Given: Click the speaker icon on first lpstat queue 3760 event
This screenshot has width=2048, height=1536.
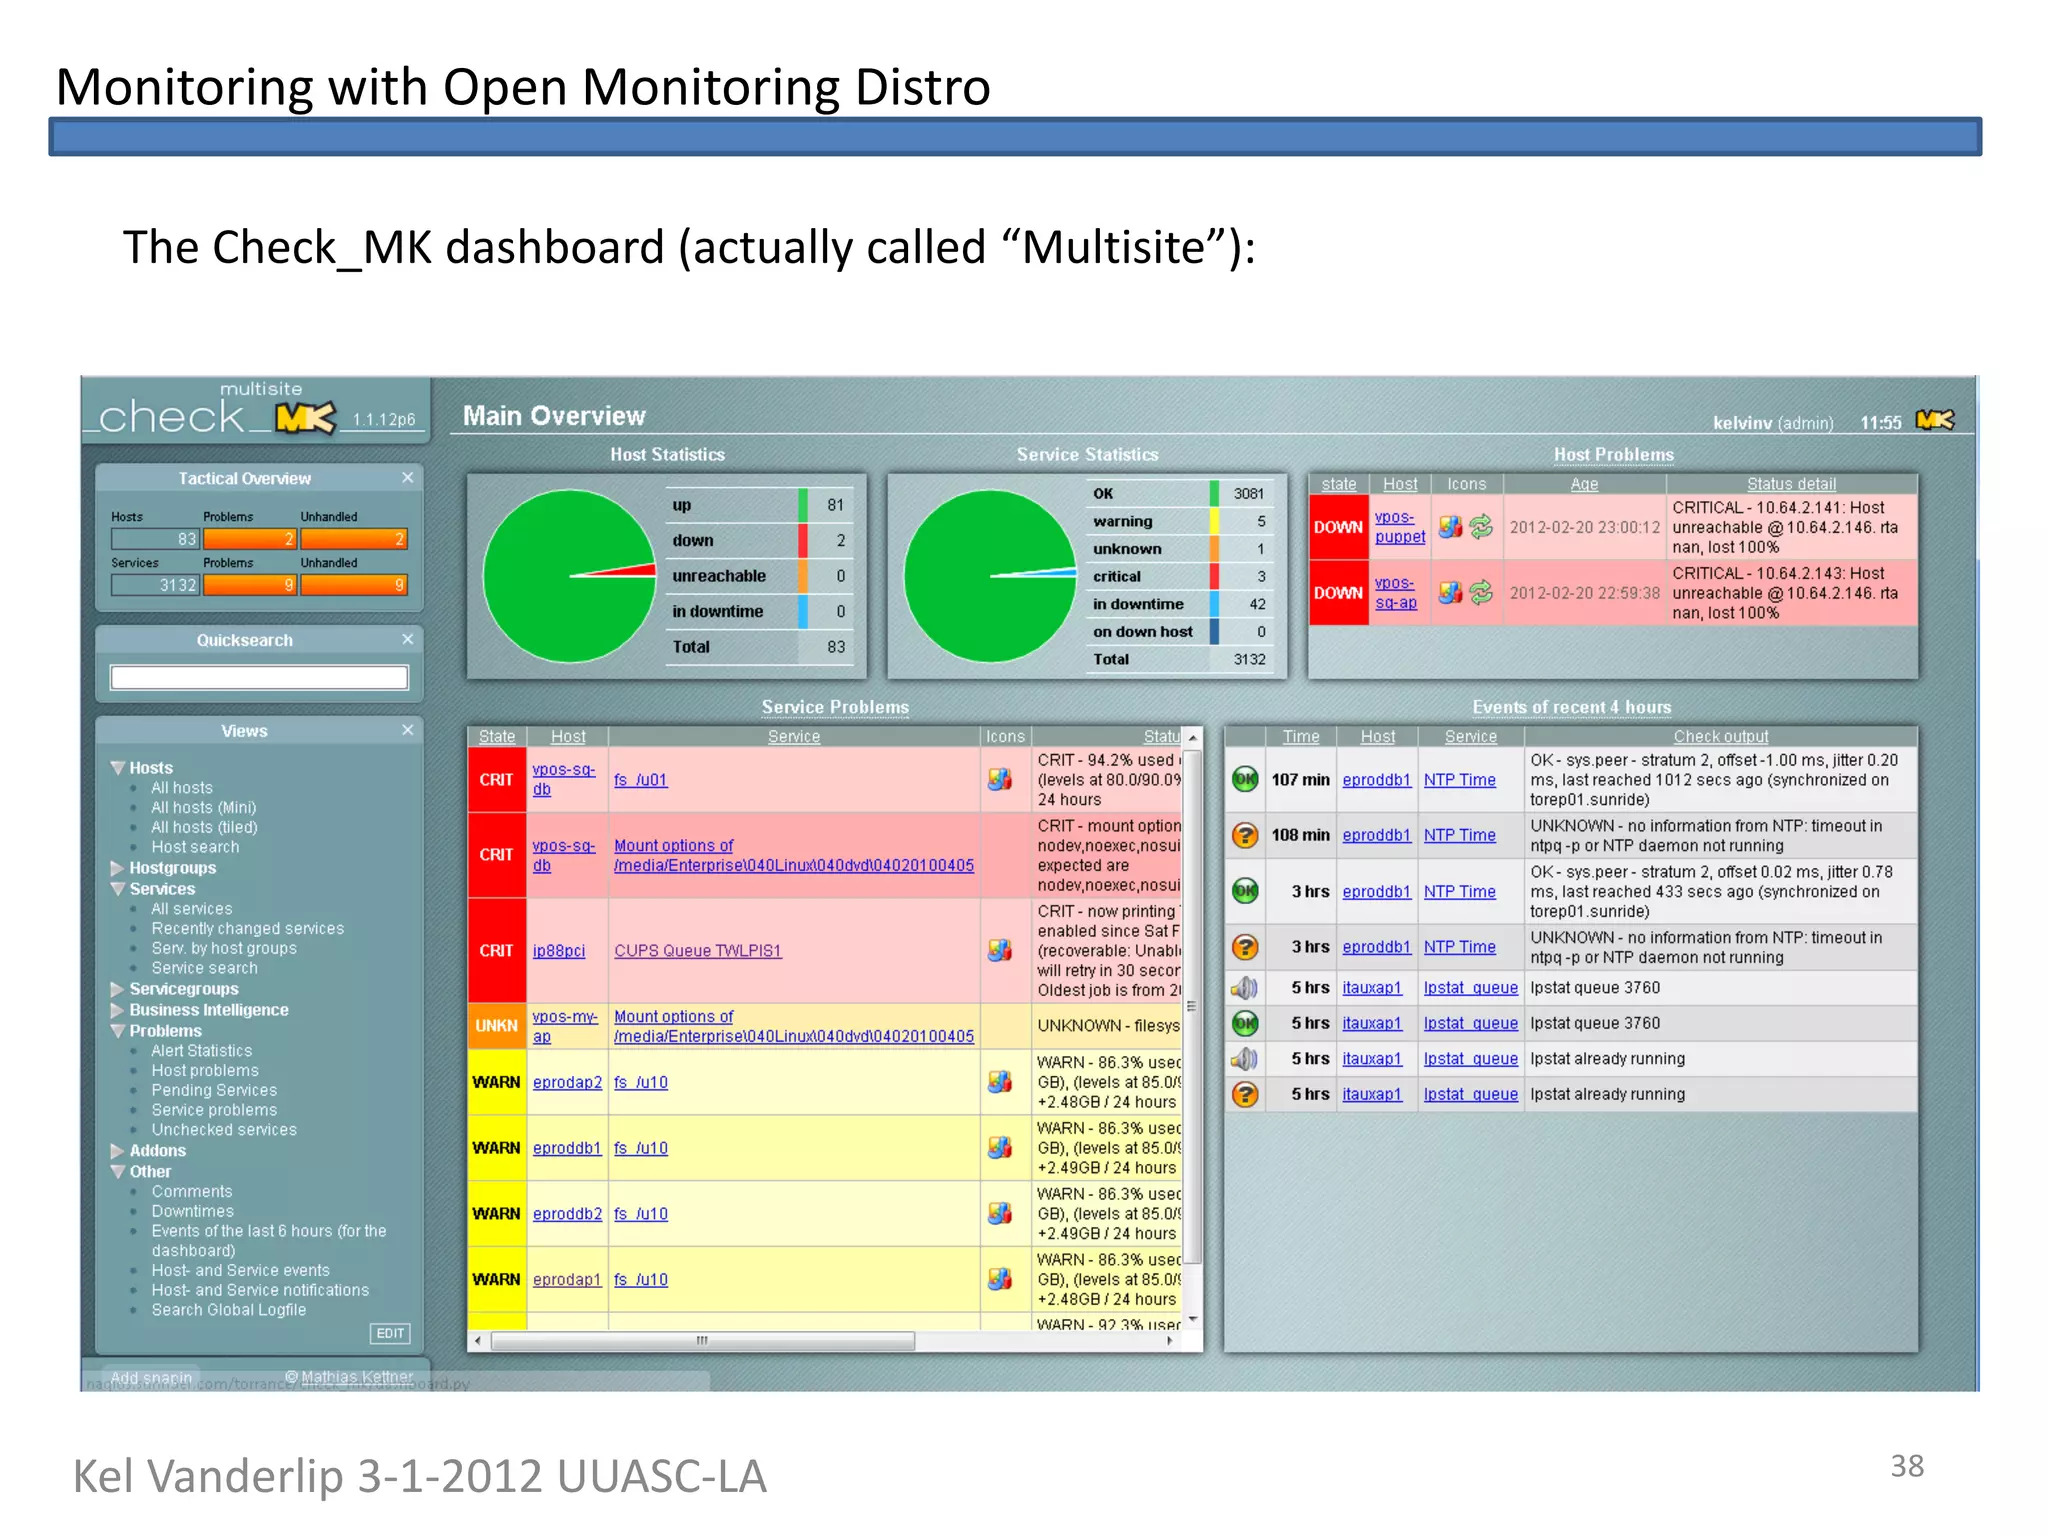Looking at the screenshot, I should click(1245, 988).
